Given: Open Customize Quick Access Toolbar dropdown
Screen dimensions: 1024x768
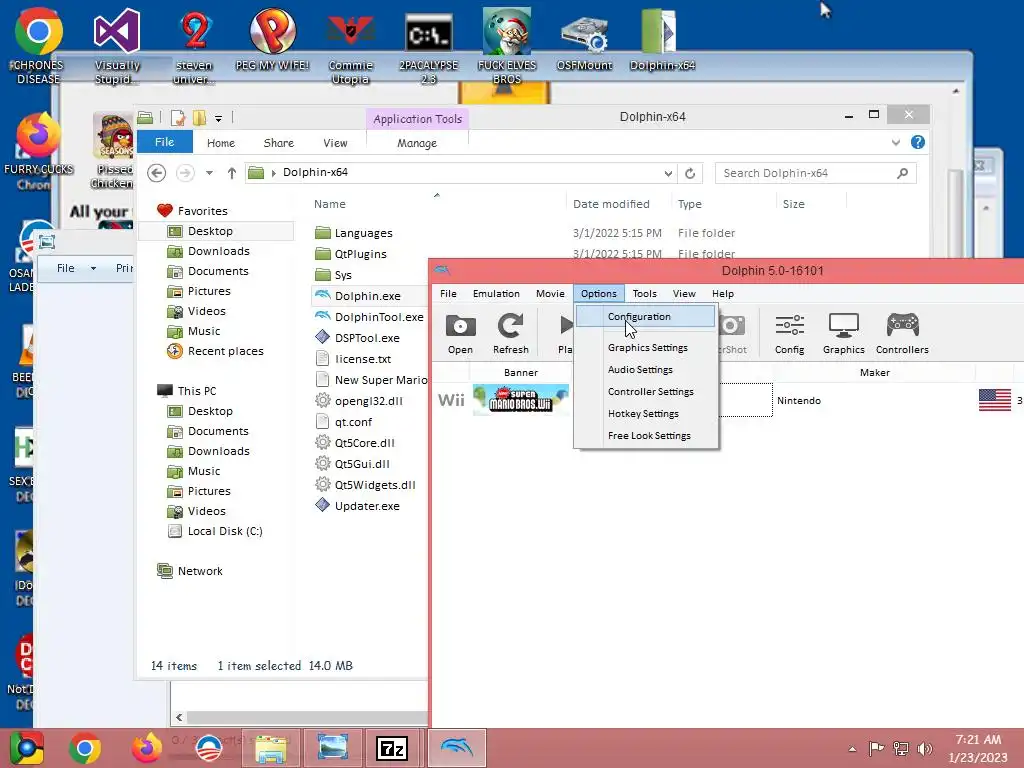Looking at the screenshot, I should pyautogui.click(x=219, y=119).
